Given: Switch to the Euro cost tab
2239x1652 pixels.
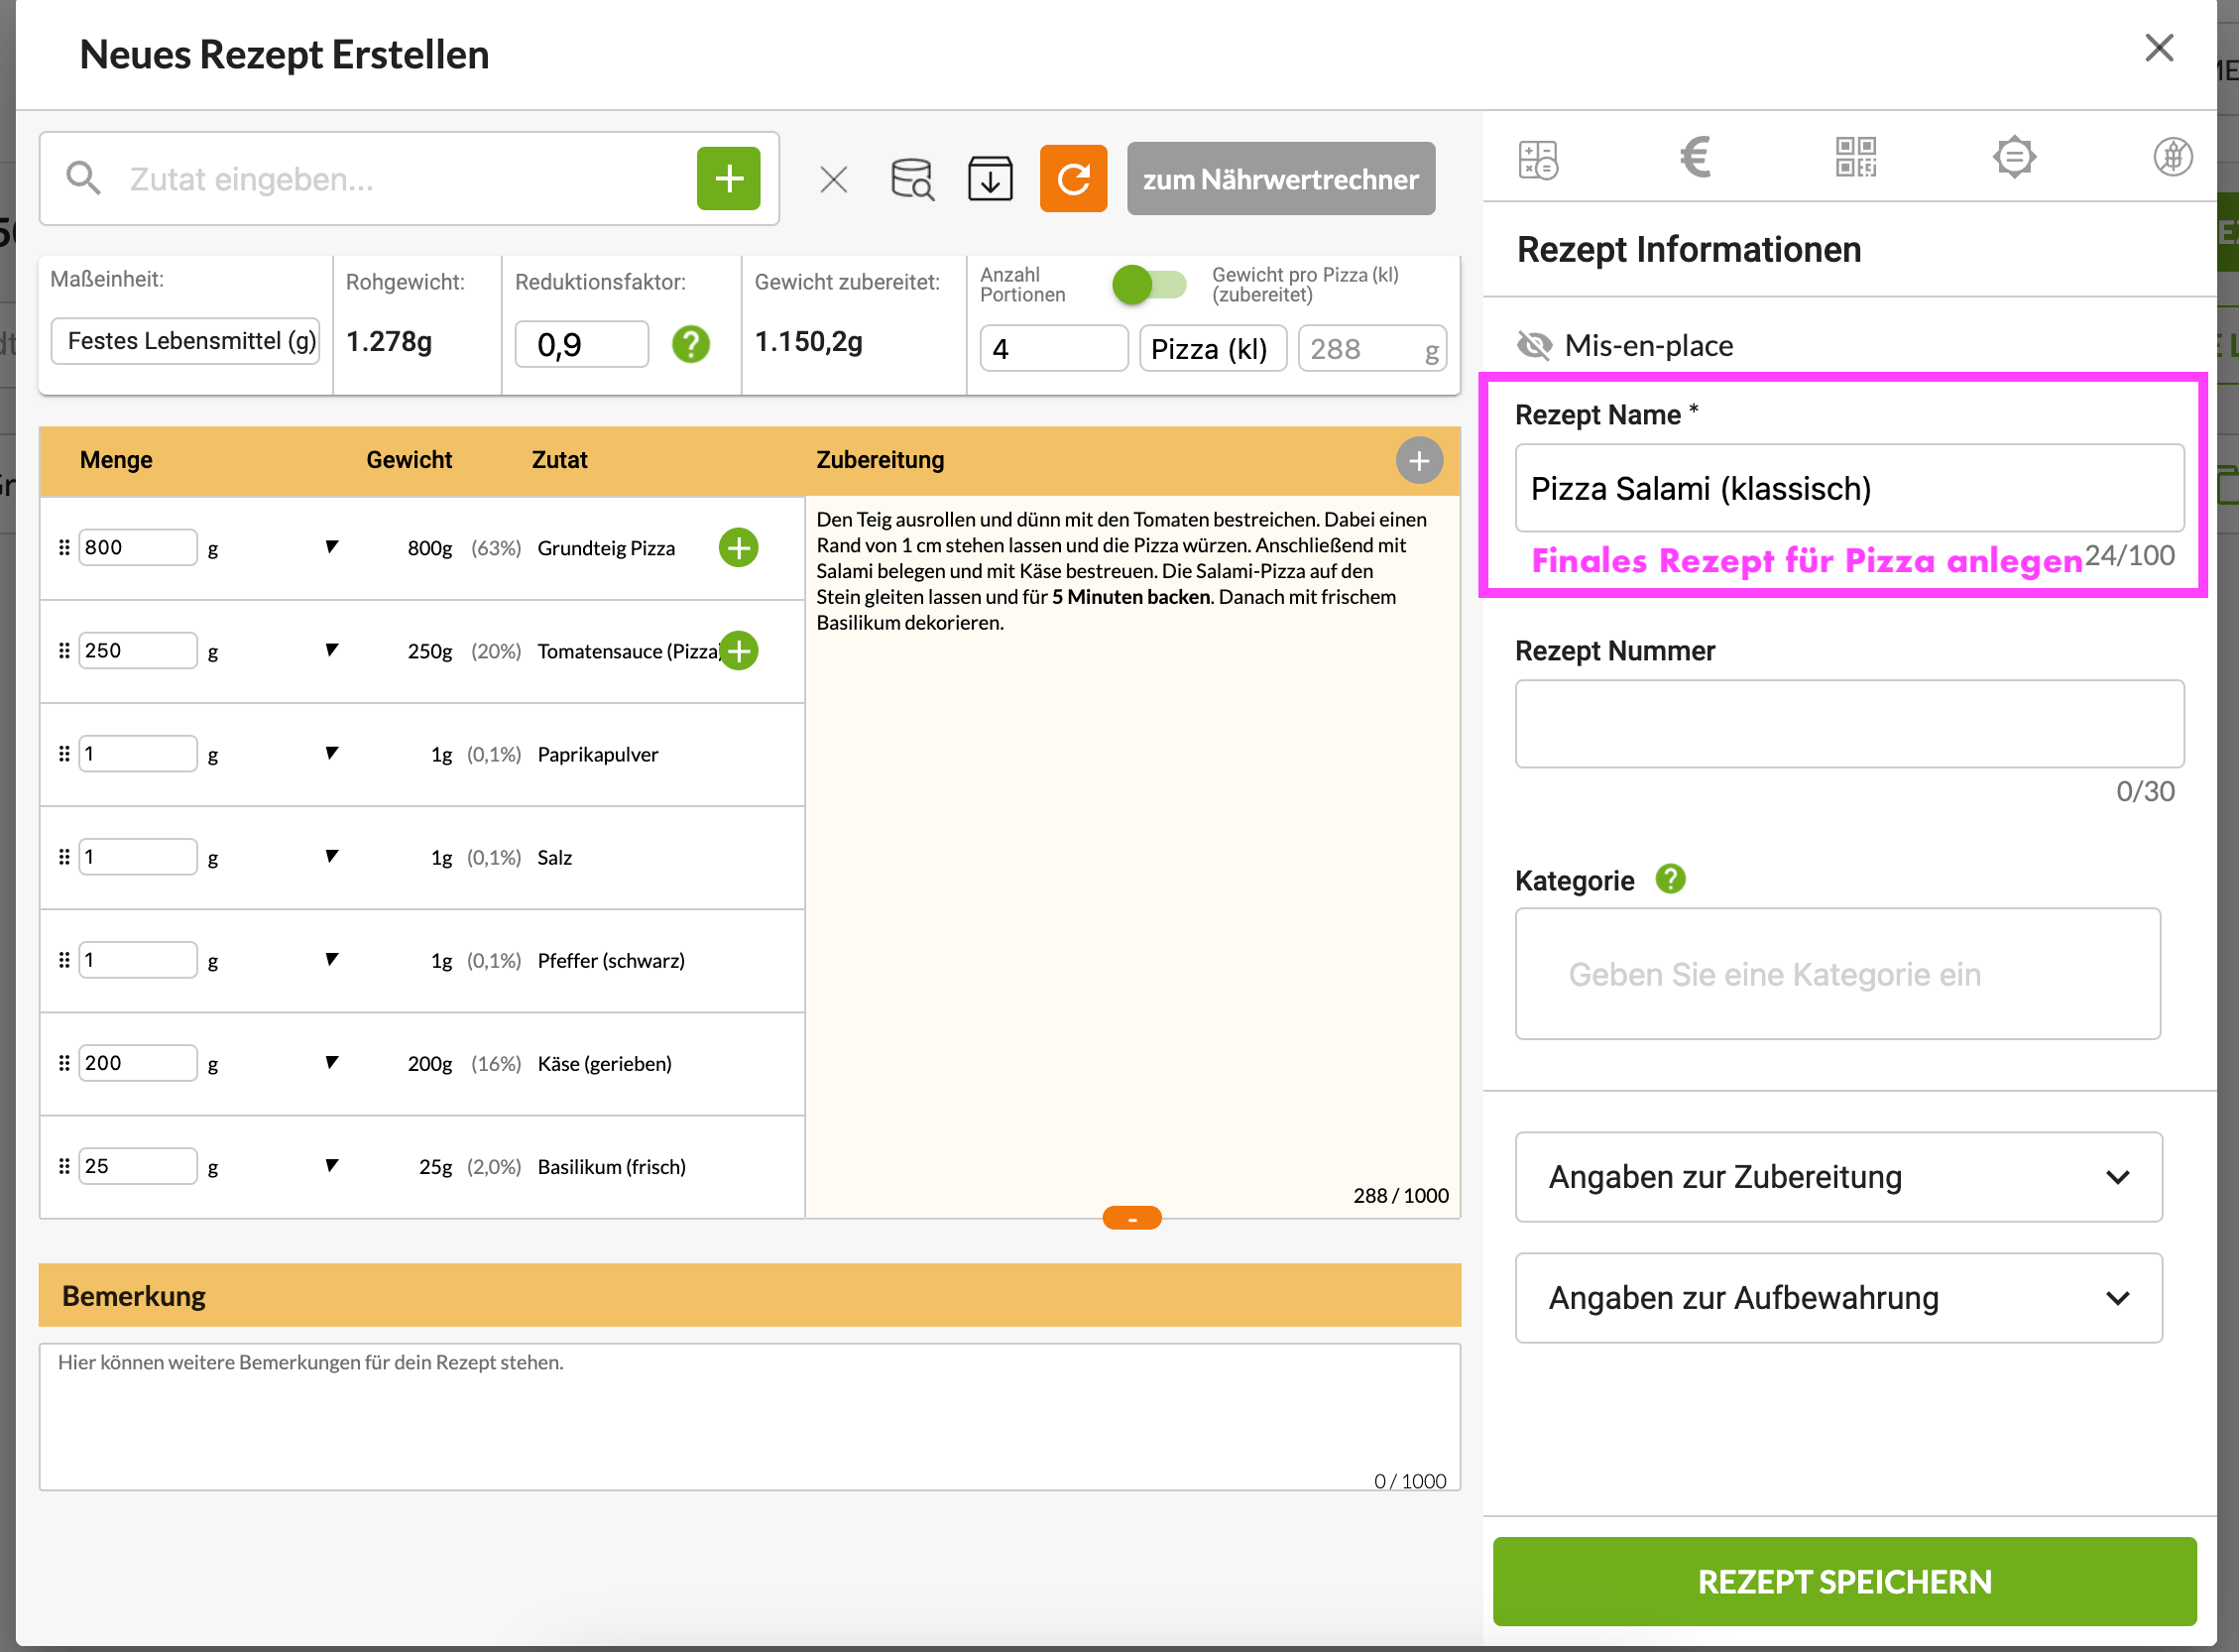Looking at the screenshot, I should (x=1695, y=157).
